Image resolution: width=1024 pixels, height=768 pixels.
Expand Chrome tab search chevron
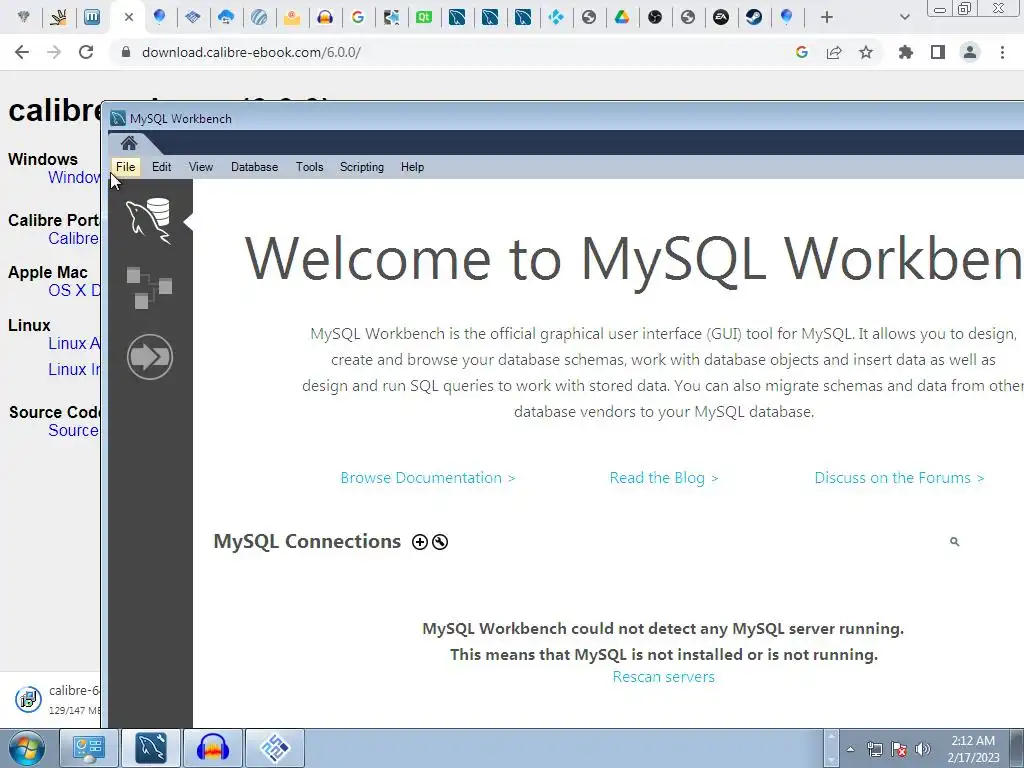904,18
